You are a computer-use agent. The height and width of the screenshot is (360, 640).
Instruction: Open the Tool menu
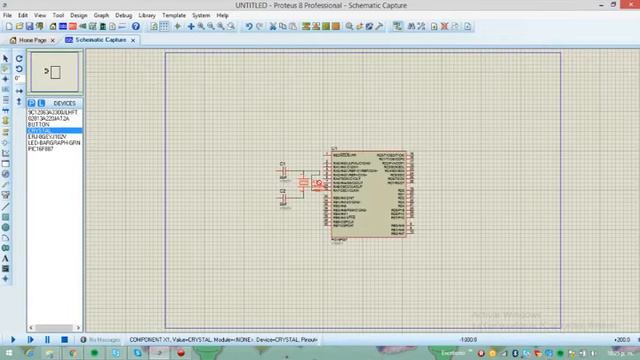pyautogui.click(x=58, y=16)
